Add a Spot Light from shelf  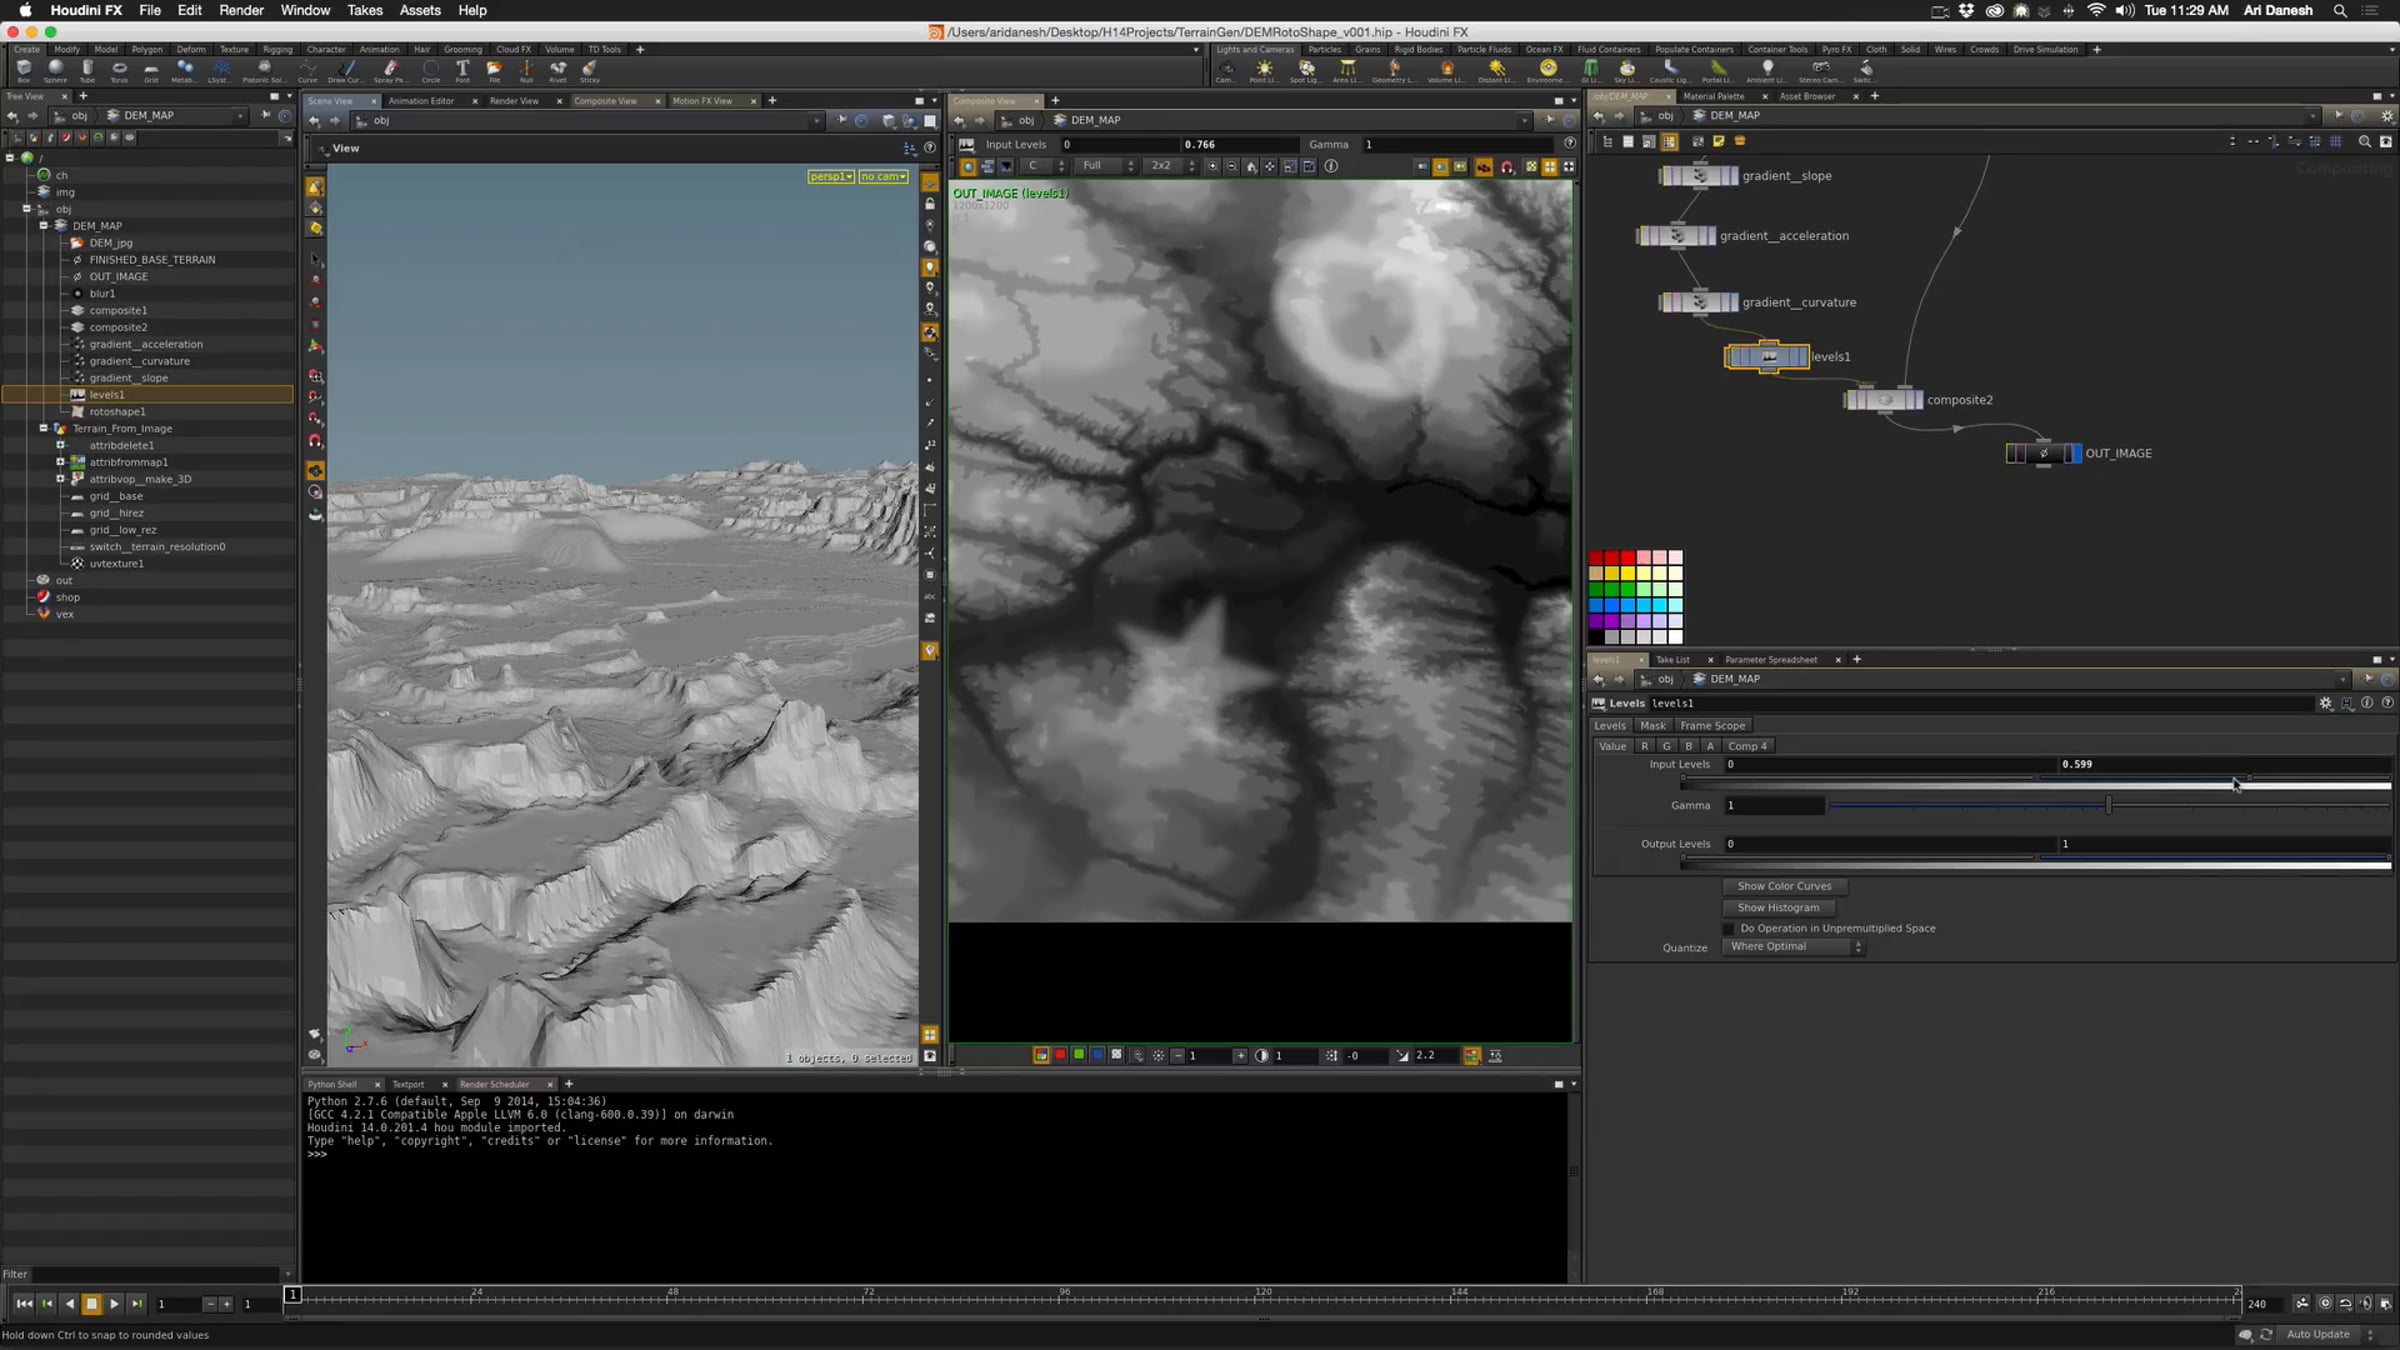(1305, 70)
